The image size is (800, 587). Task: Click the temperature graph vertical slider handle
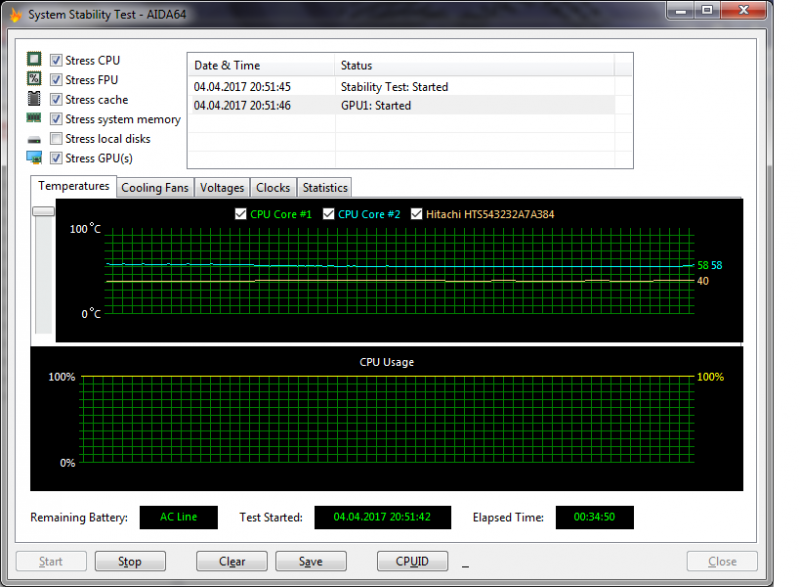pyautogui.click(x=43, y=211)
